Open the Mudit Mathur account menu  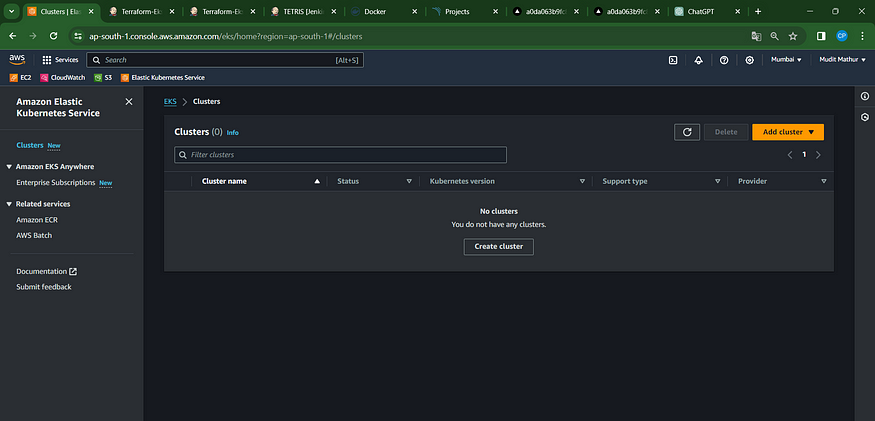(x=842, y=60)
